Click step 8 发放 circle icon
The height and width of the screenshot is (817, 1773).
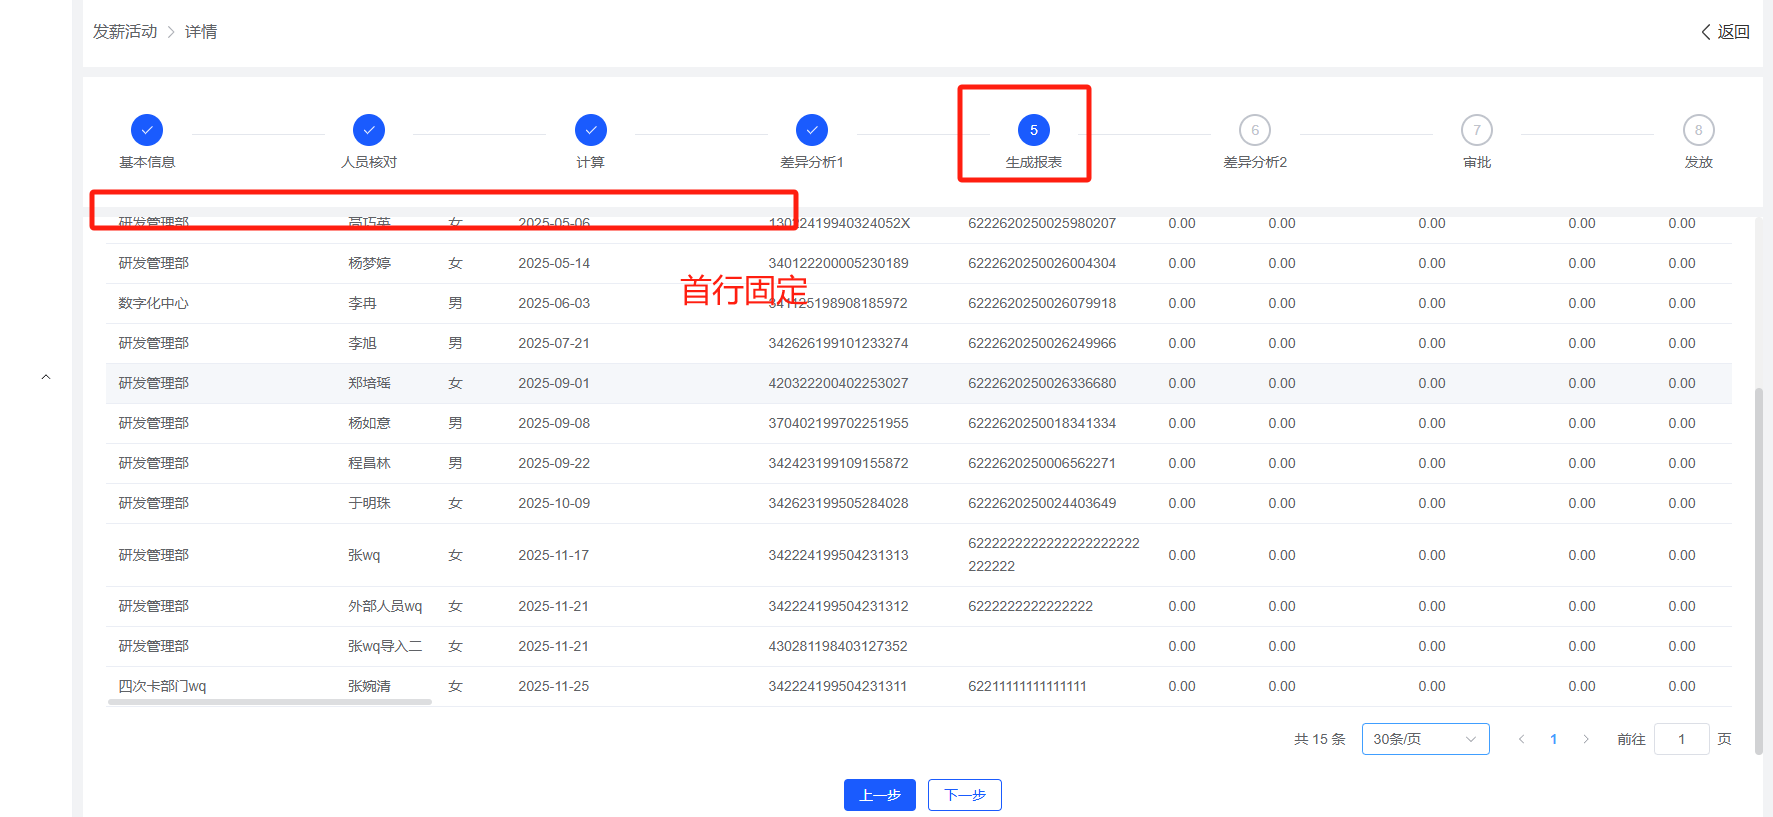pyautogui.click(x=1698, y=130)
